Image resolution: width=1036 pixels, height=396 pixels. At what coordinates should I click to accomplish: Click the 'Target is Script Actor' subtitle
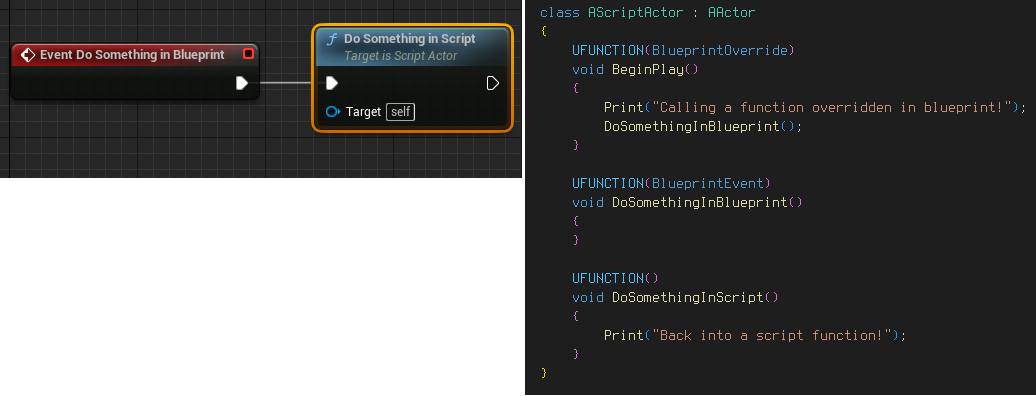[x=400, y=56]
